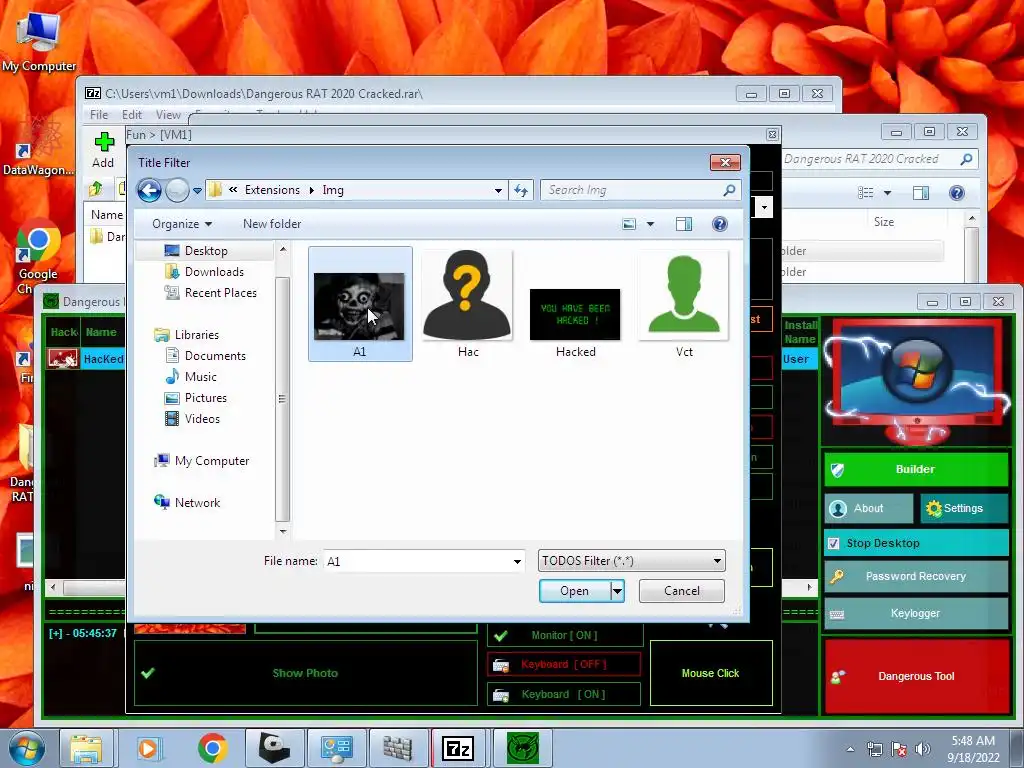Click the Builder button
Viewport: 1024px width, 768px height.
[916, 470]
